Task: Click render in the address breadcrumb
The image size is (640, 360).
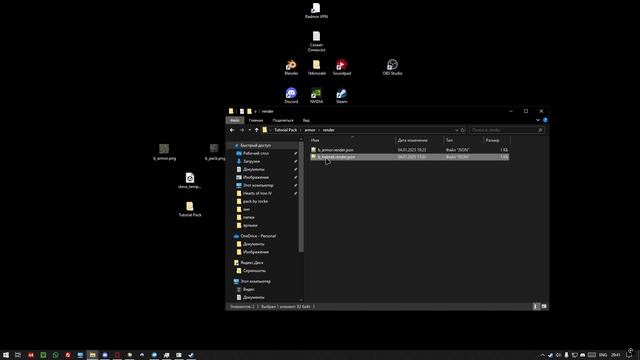Action: (x=329, y=130)
